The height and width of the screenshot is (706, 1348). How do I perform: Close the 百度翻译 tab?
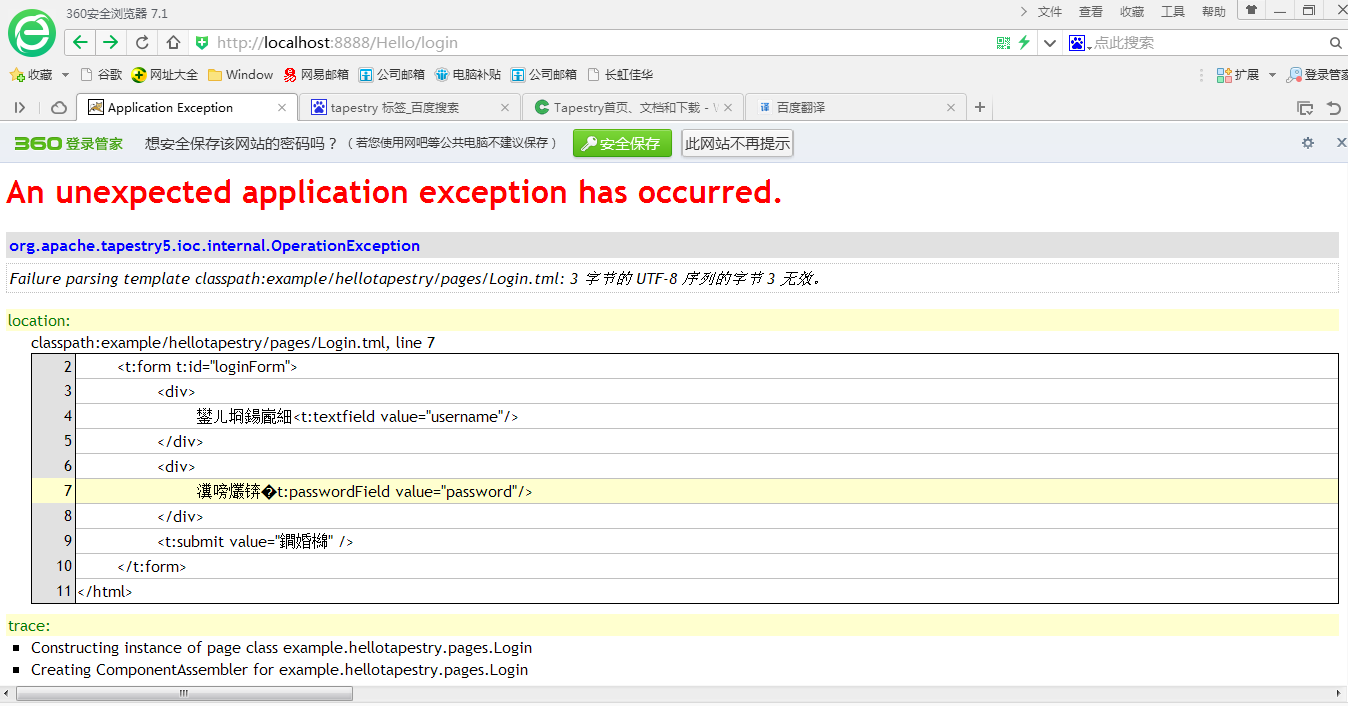[x=950, y=107]
